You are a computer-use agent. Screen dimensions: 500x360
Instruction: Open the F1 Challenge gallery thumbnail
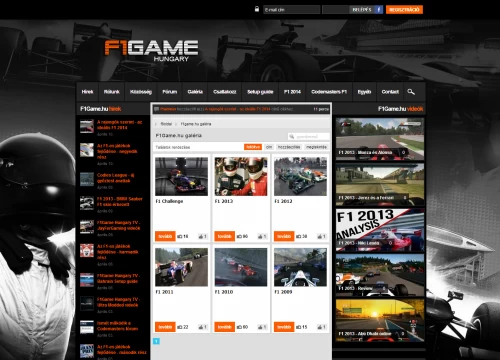point(181,176)
